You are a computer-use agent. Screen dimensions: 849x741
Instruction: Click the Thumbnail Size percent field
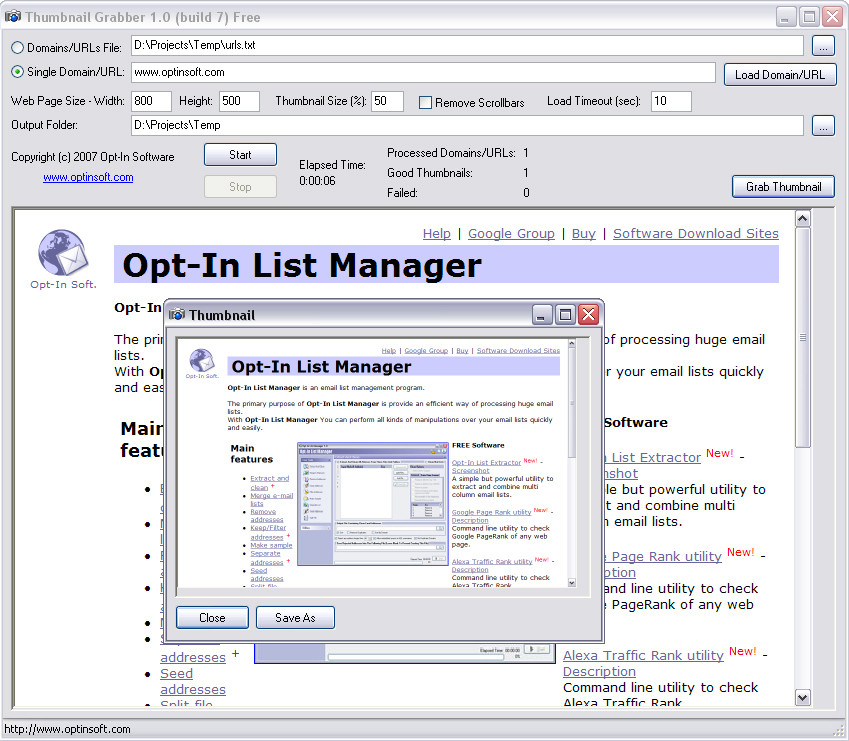click(387, 101)
